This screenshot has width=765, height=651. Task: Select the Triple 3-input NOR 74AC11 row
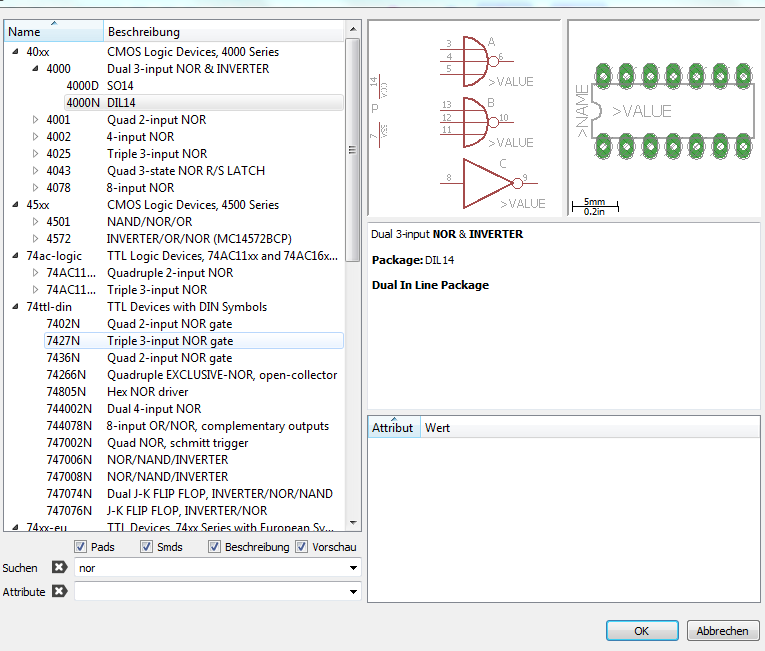pyautogui.click(x=194, y=290)
